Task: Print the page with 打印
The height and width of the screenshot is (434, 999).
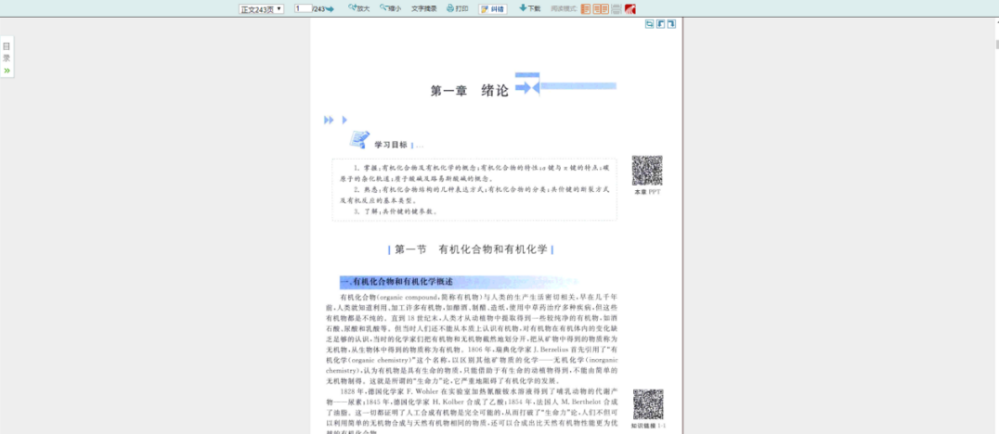Action: click(457, 8)
